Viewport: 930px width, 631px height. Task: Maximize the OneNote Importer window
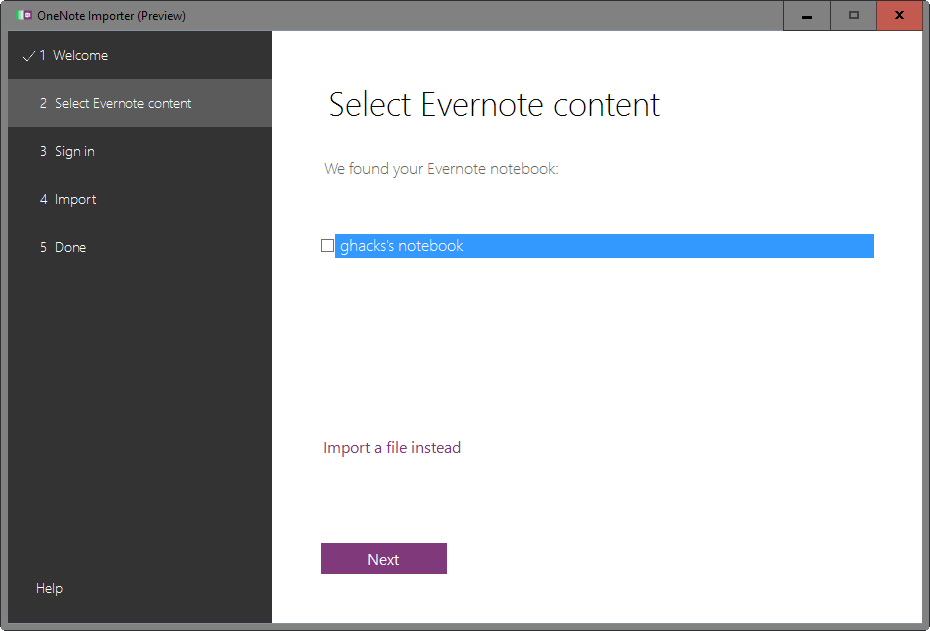tap(853, 15)
